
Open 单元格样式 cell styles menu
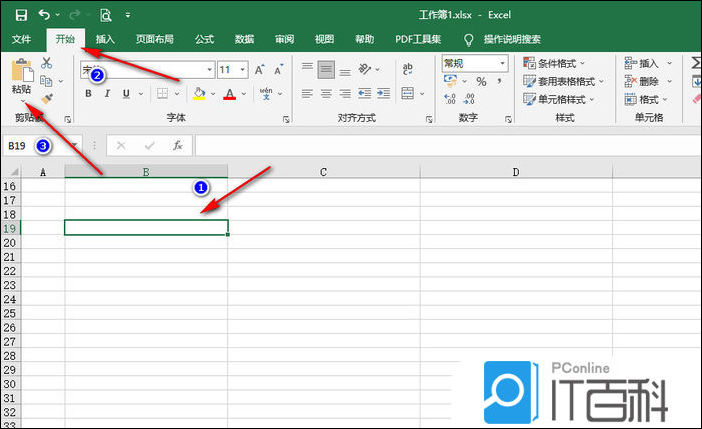558,99
